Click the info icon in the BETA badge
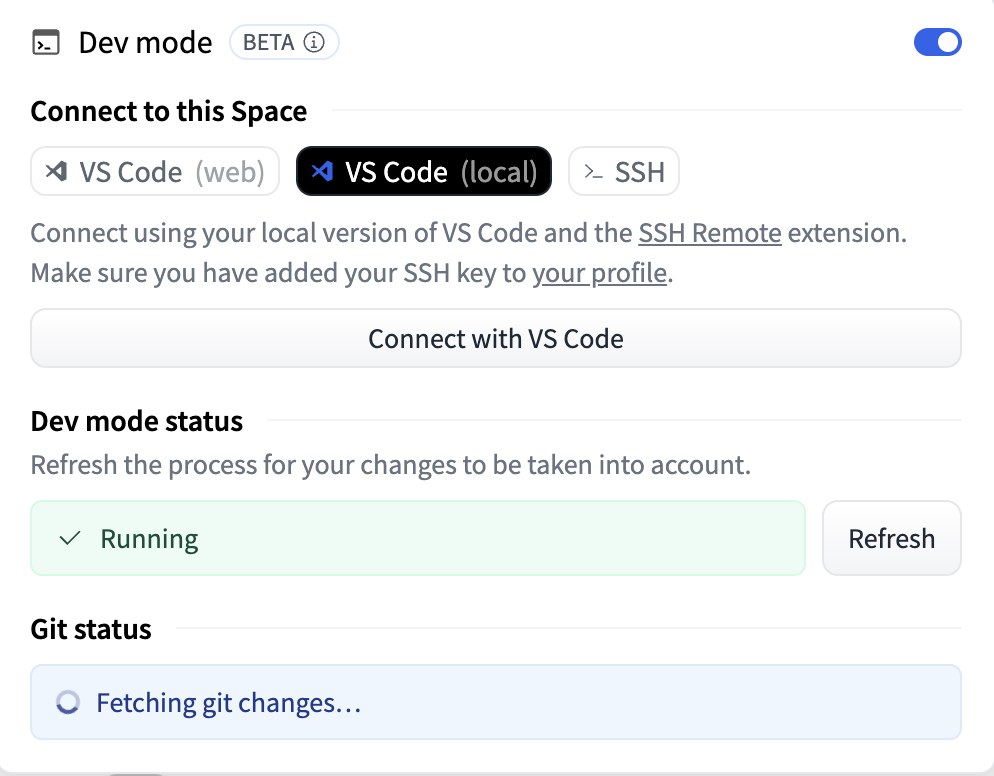 click(x=314, y=43)
